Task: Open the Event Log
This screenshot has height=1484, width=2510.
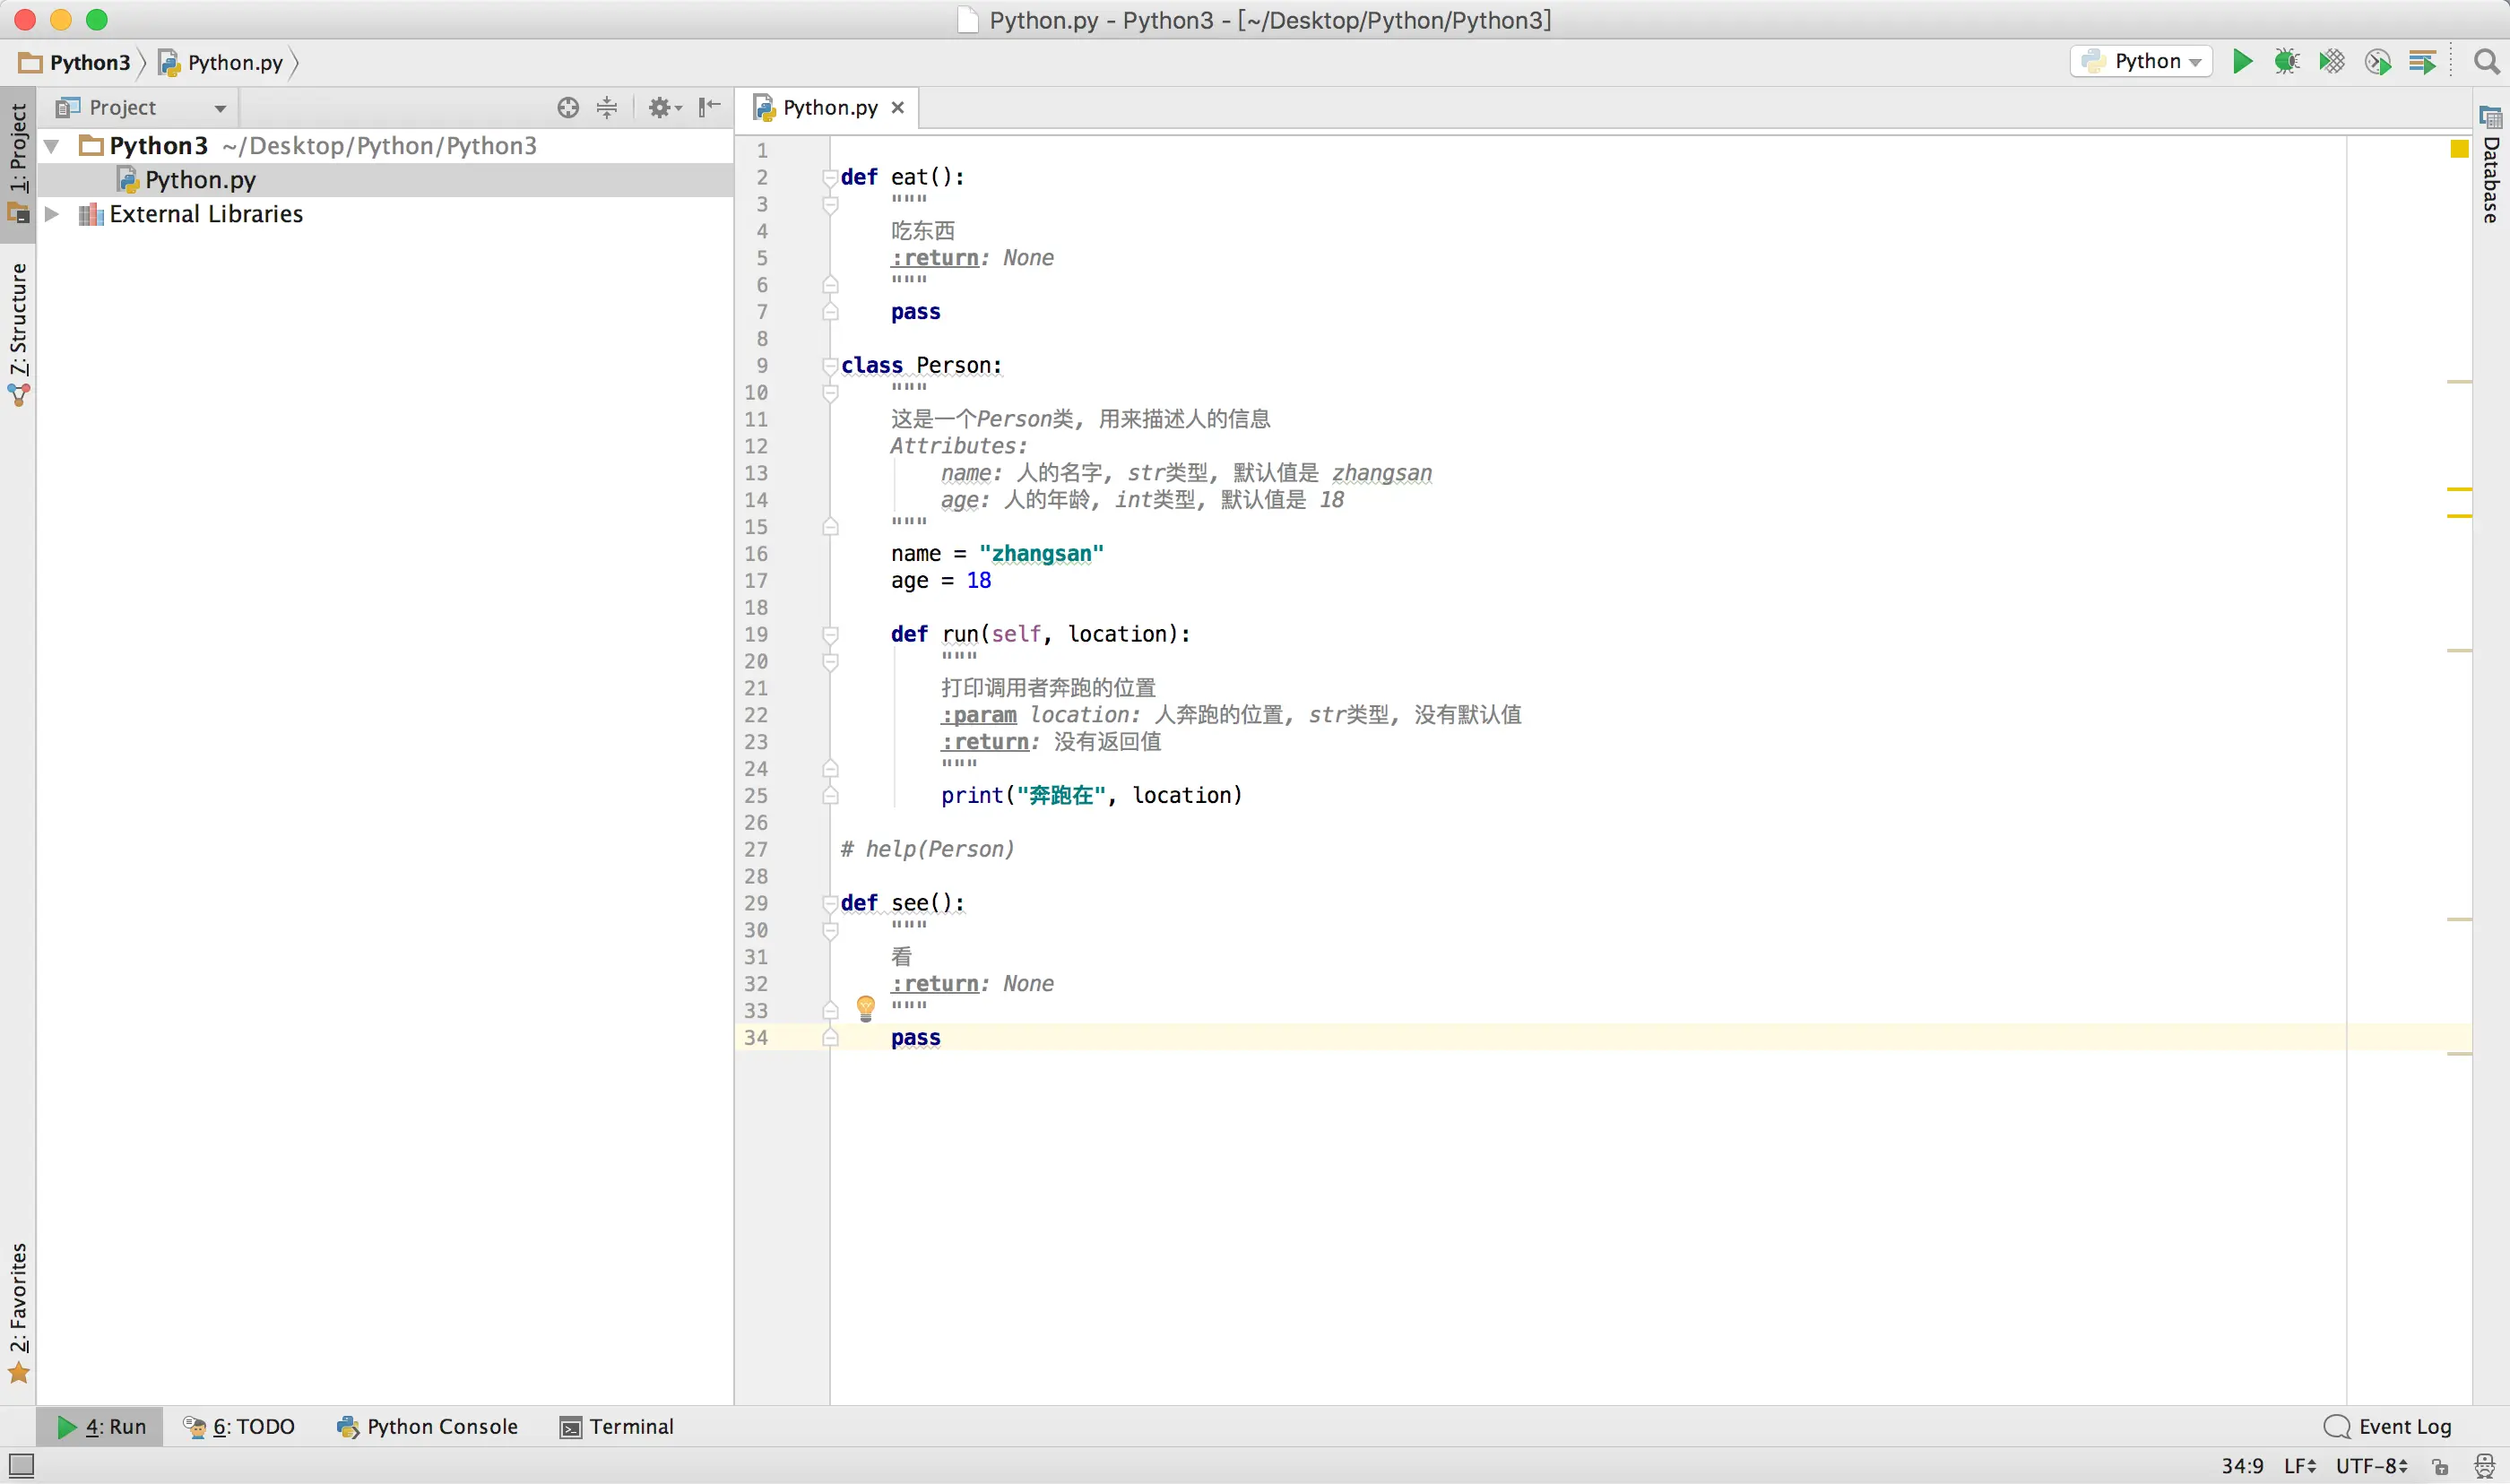Action: 2388,1427
